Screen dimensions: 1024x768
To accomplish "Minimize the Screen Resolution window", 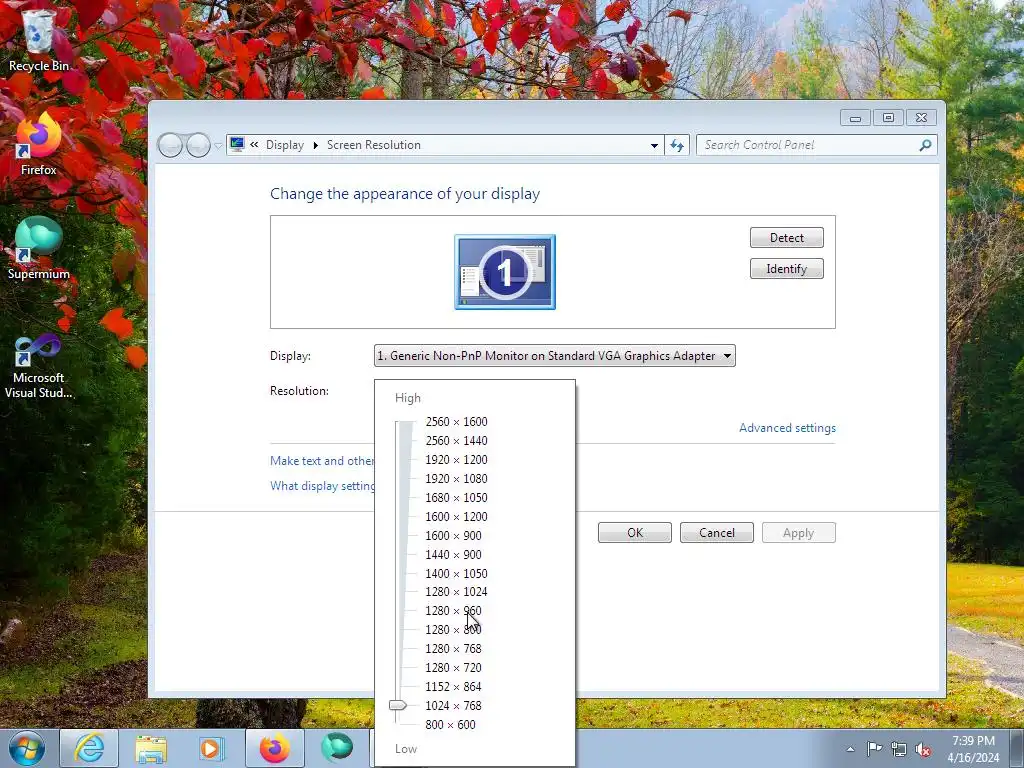I will pos(856,118).
